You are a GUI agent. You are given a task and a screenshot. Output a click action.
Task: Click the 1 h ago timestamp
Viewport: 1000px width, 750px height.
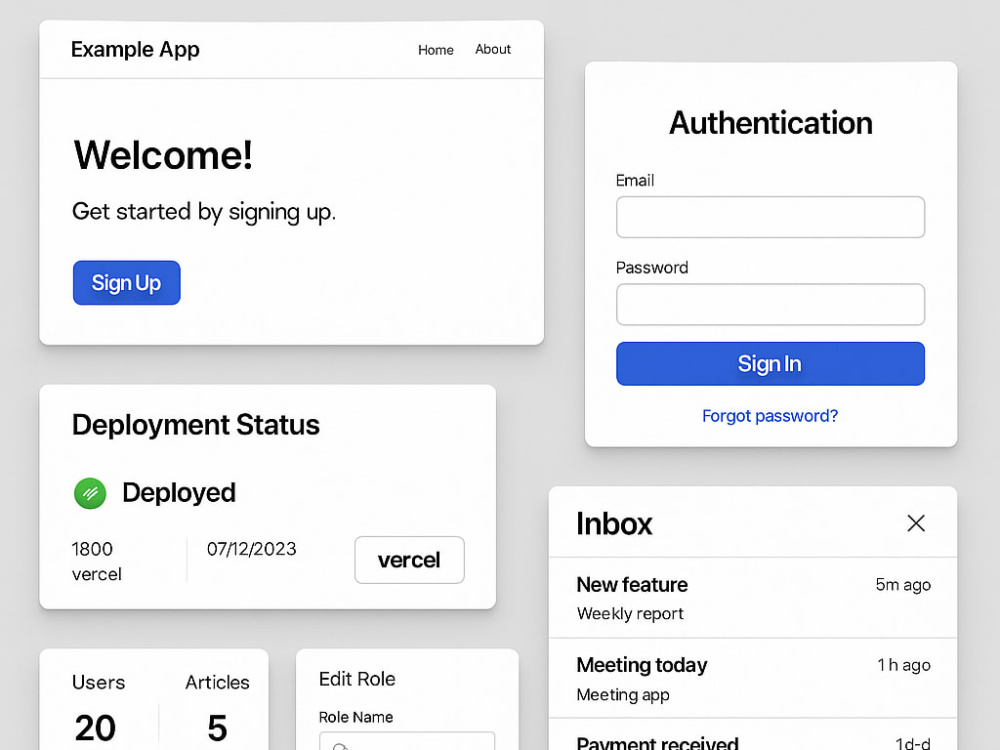(x=904, y=665)
